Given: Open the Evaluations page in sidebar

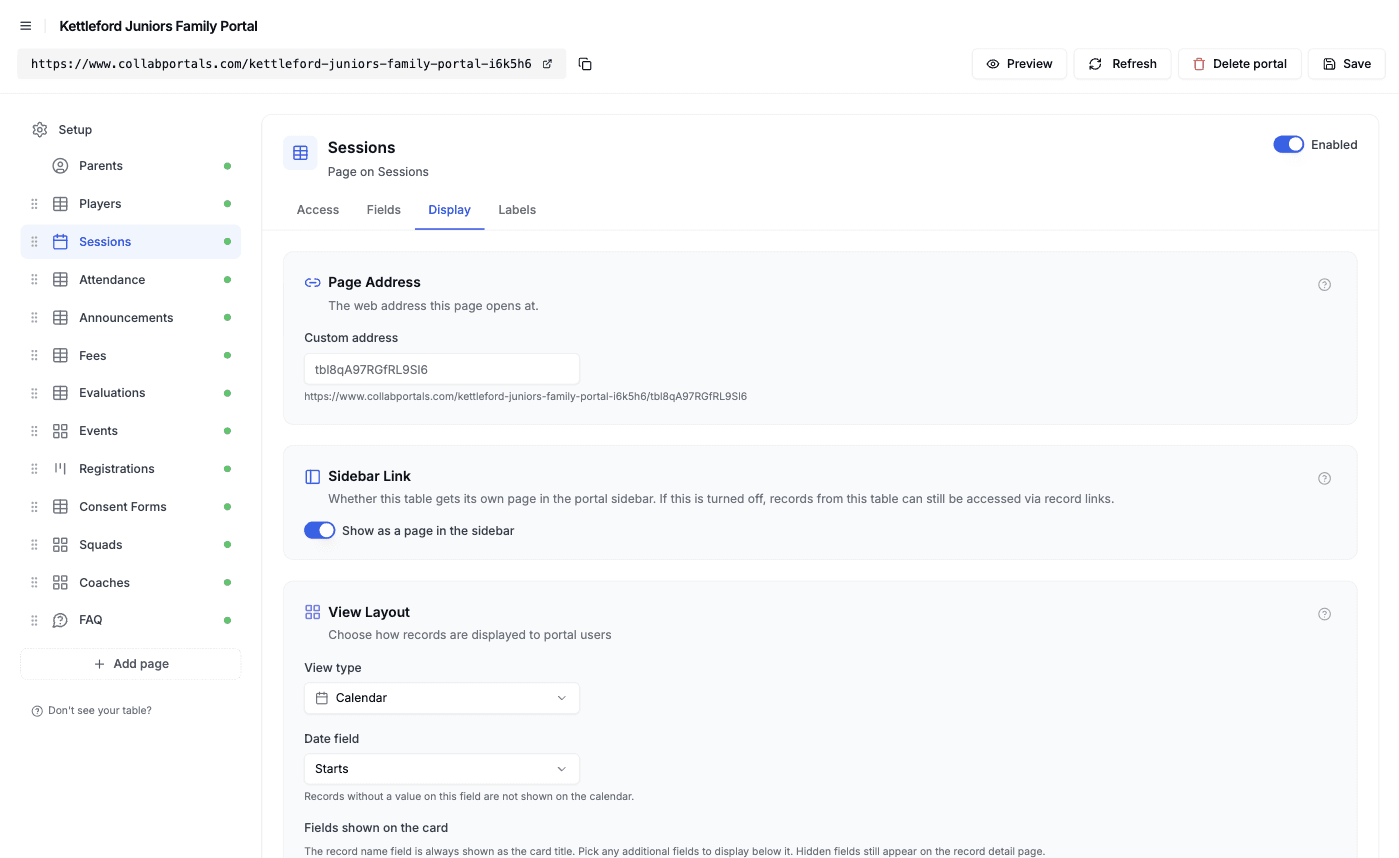Looking at the screenshot, I should pos(131,393).
